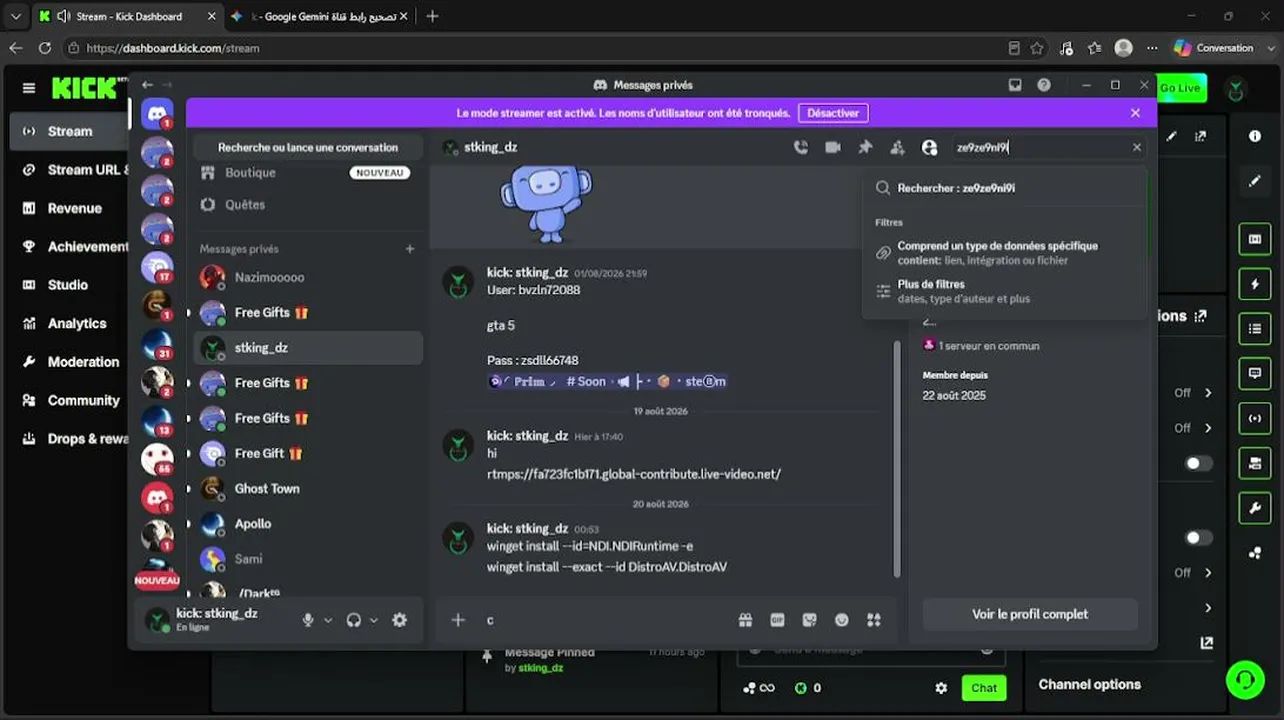Expand microphone input options arrow

coord(328,620)
